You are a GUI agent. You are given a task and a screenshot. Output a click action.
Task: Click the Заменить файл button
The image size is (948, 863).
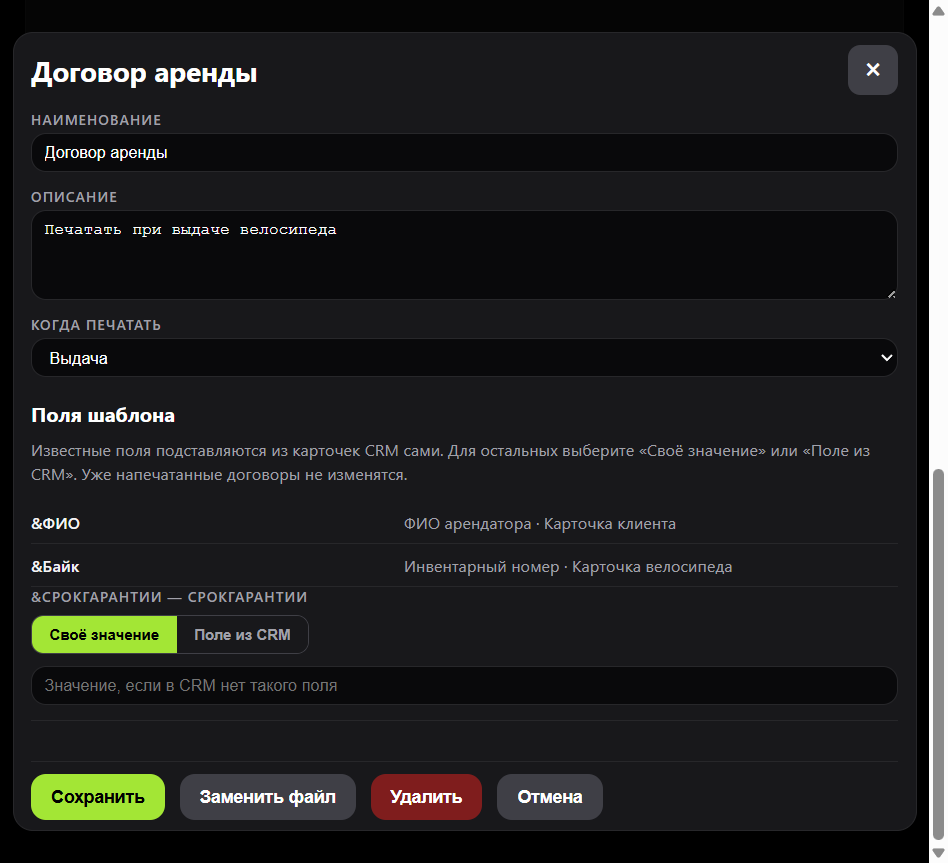pyautogui.click(x=268, y=796)
